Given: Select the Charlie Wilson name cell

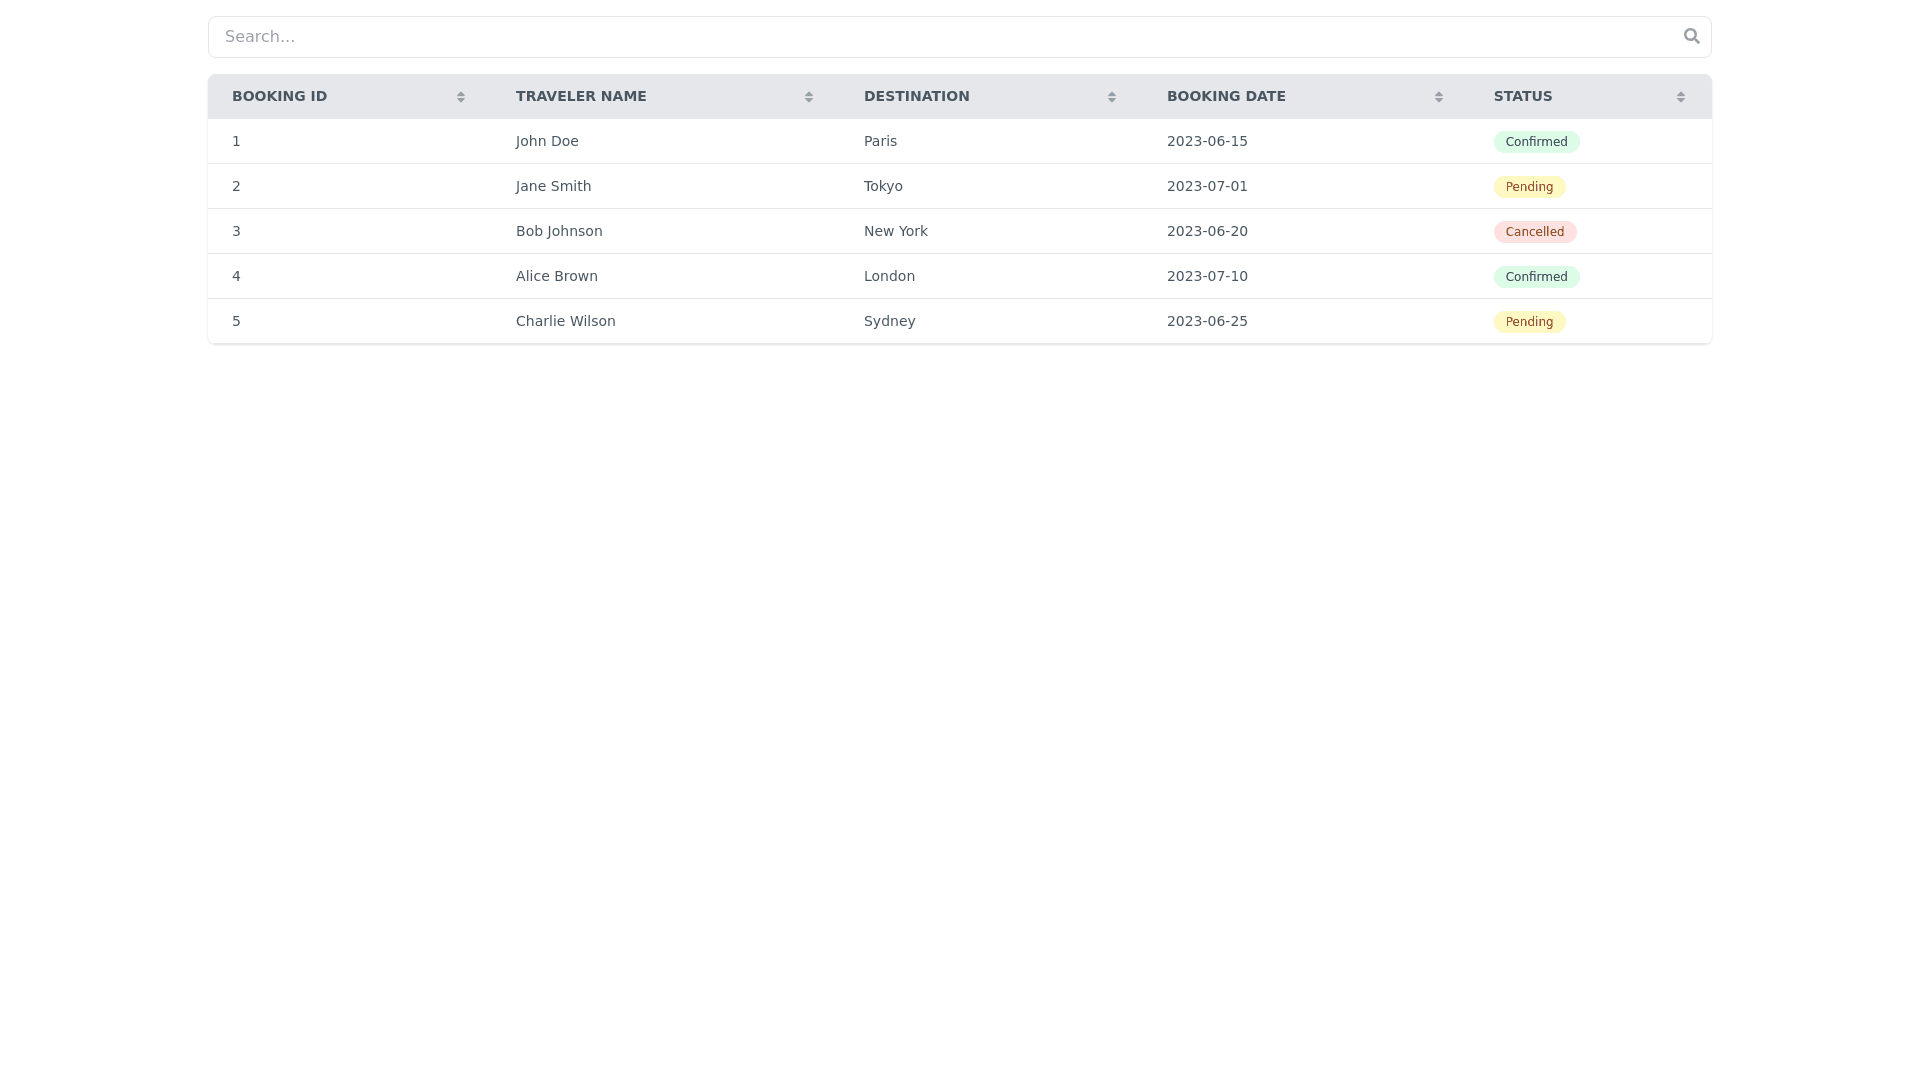Looking at the screenshot, I should (566, 321).
